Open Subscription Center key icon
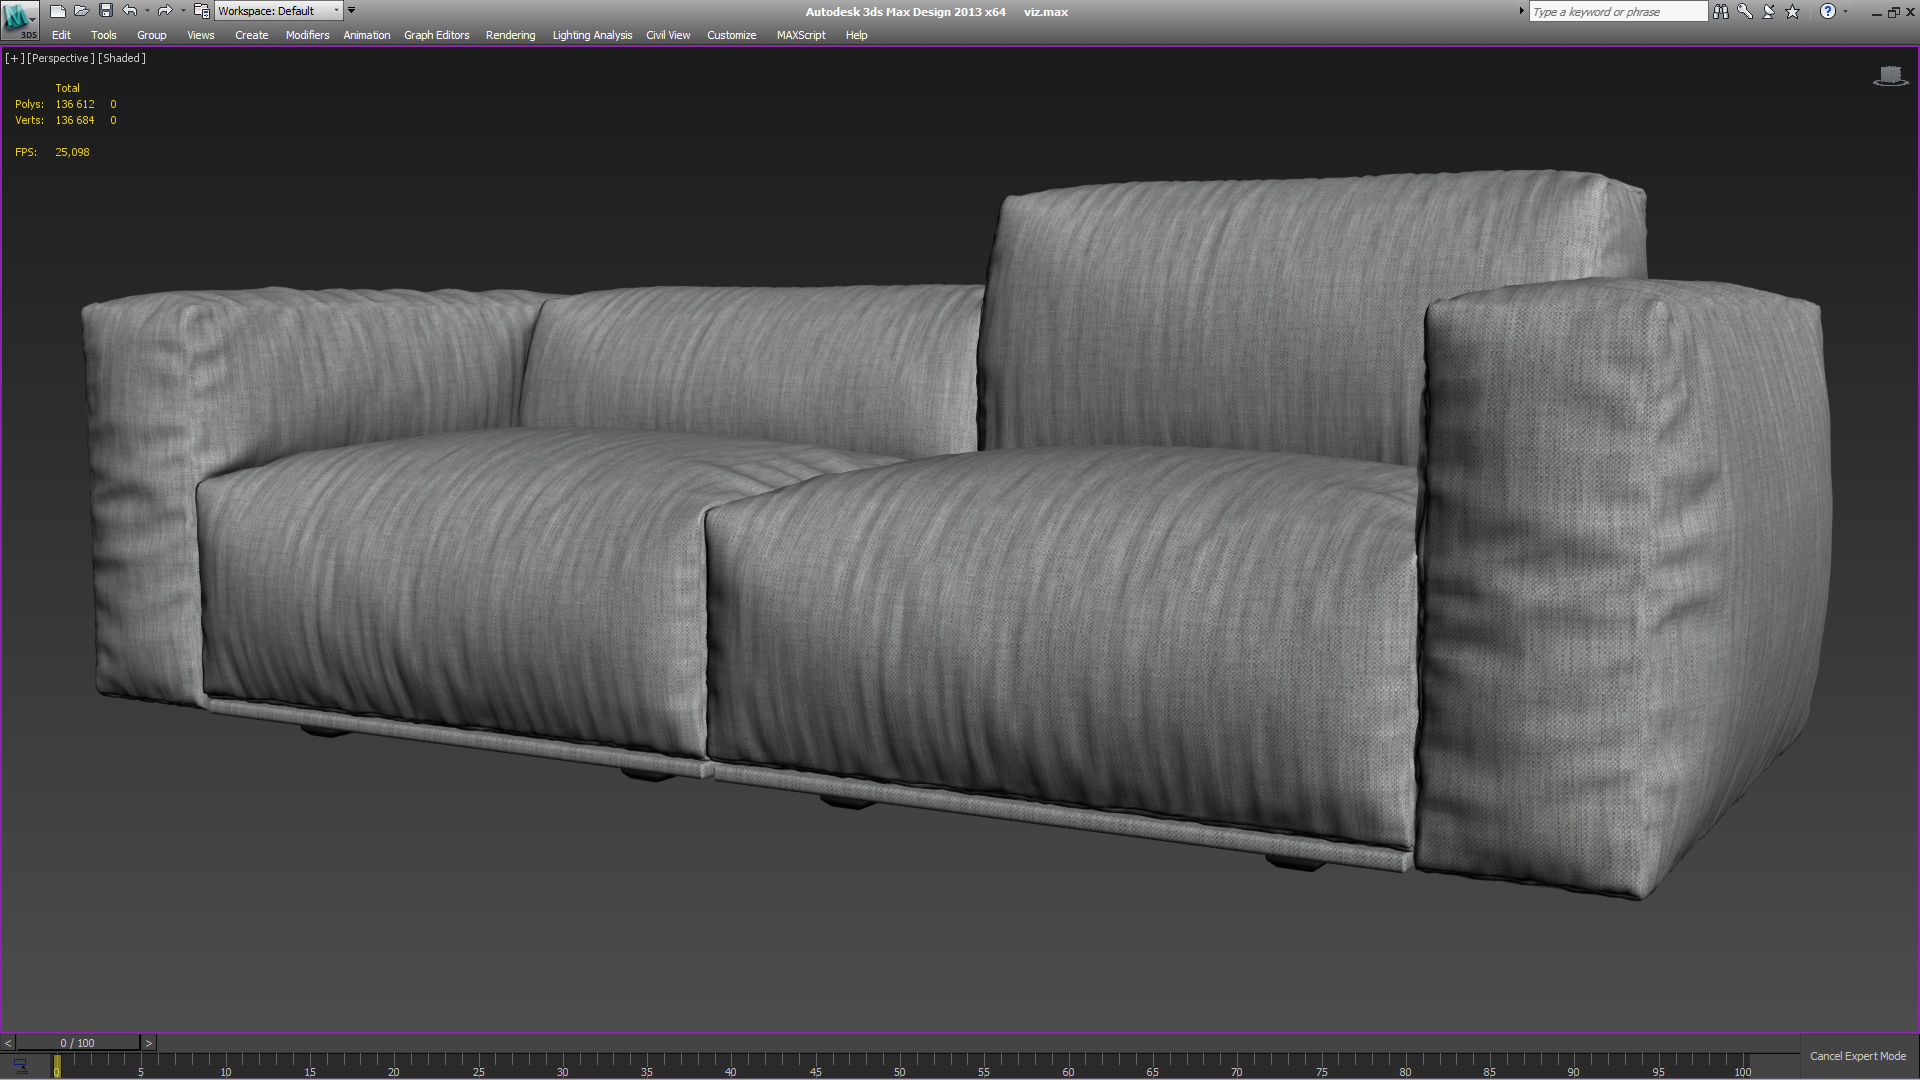The height and width of the screenshot is (1080, 1920). coord(1745,12)
